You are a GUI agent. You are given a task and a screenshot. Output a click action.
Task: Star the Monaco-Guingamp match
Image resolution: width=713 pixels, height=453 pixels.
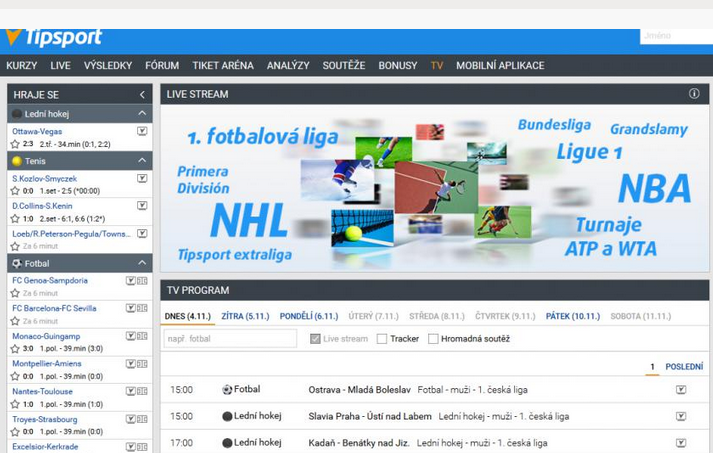point(15,349)
